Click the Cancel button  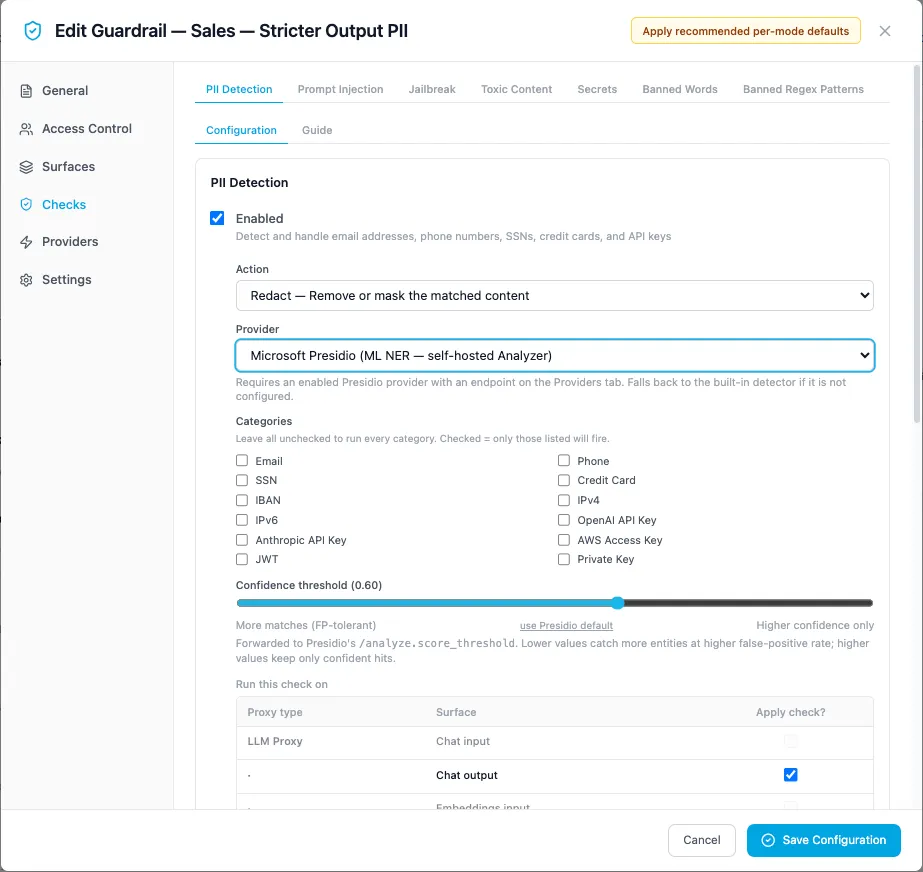click(x=702, y=840)
